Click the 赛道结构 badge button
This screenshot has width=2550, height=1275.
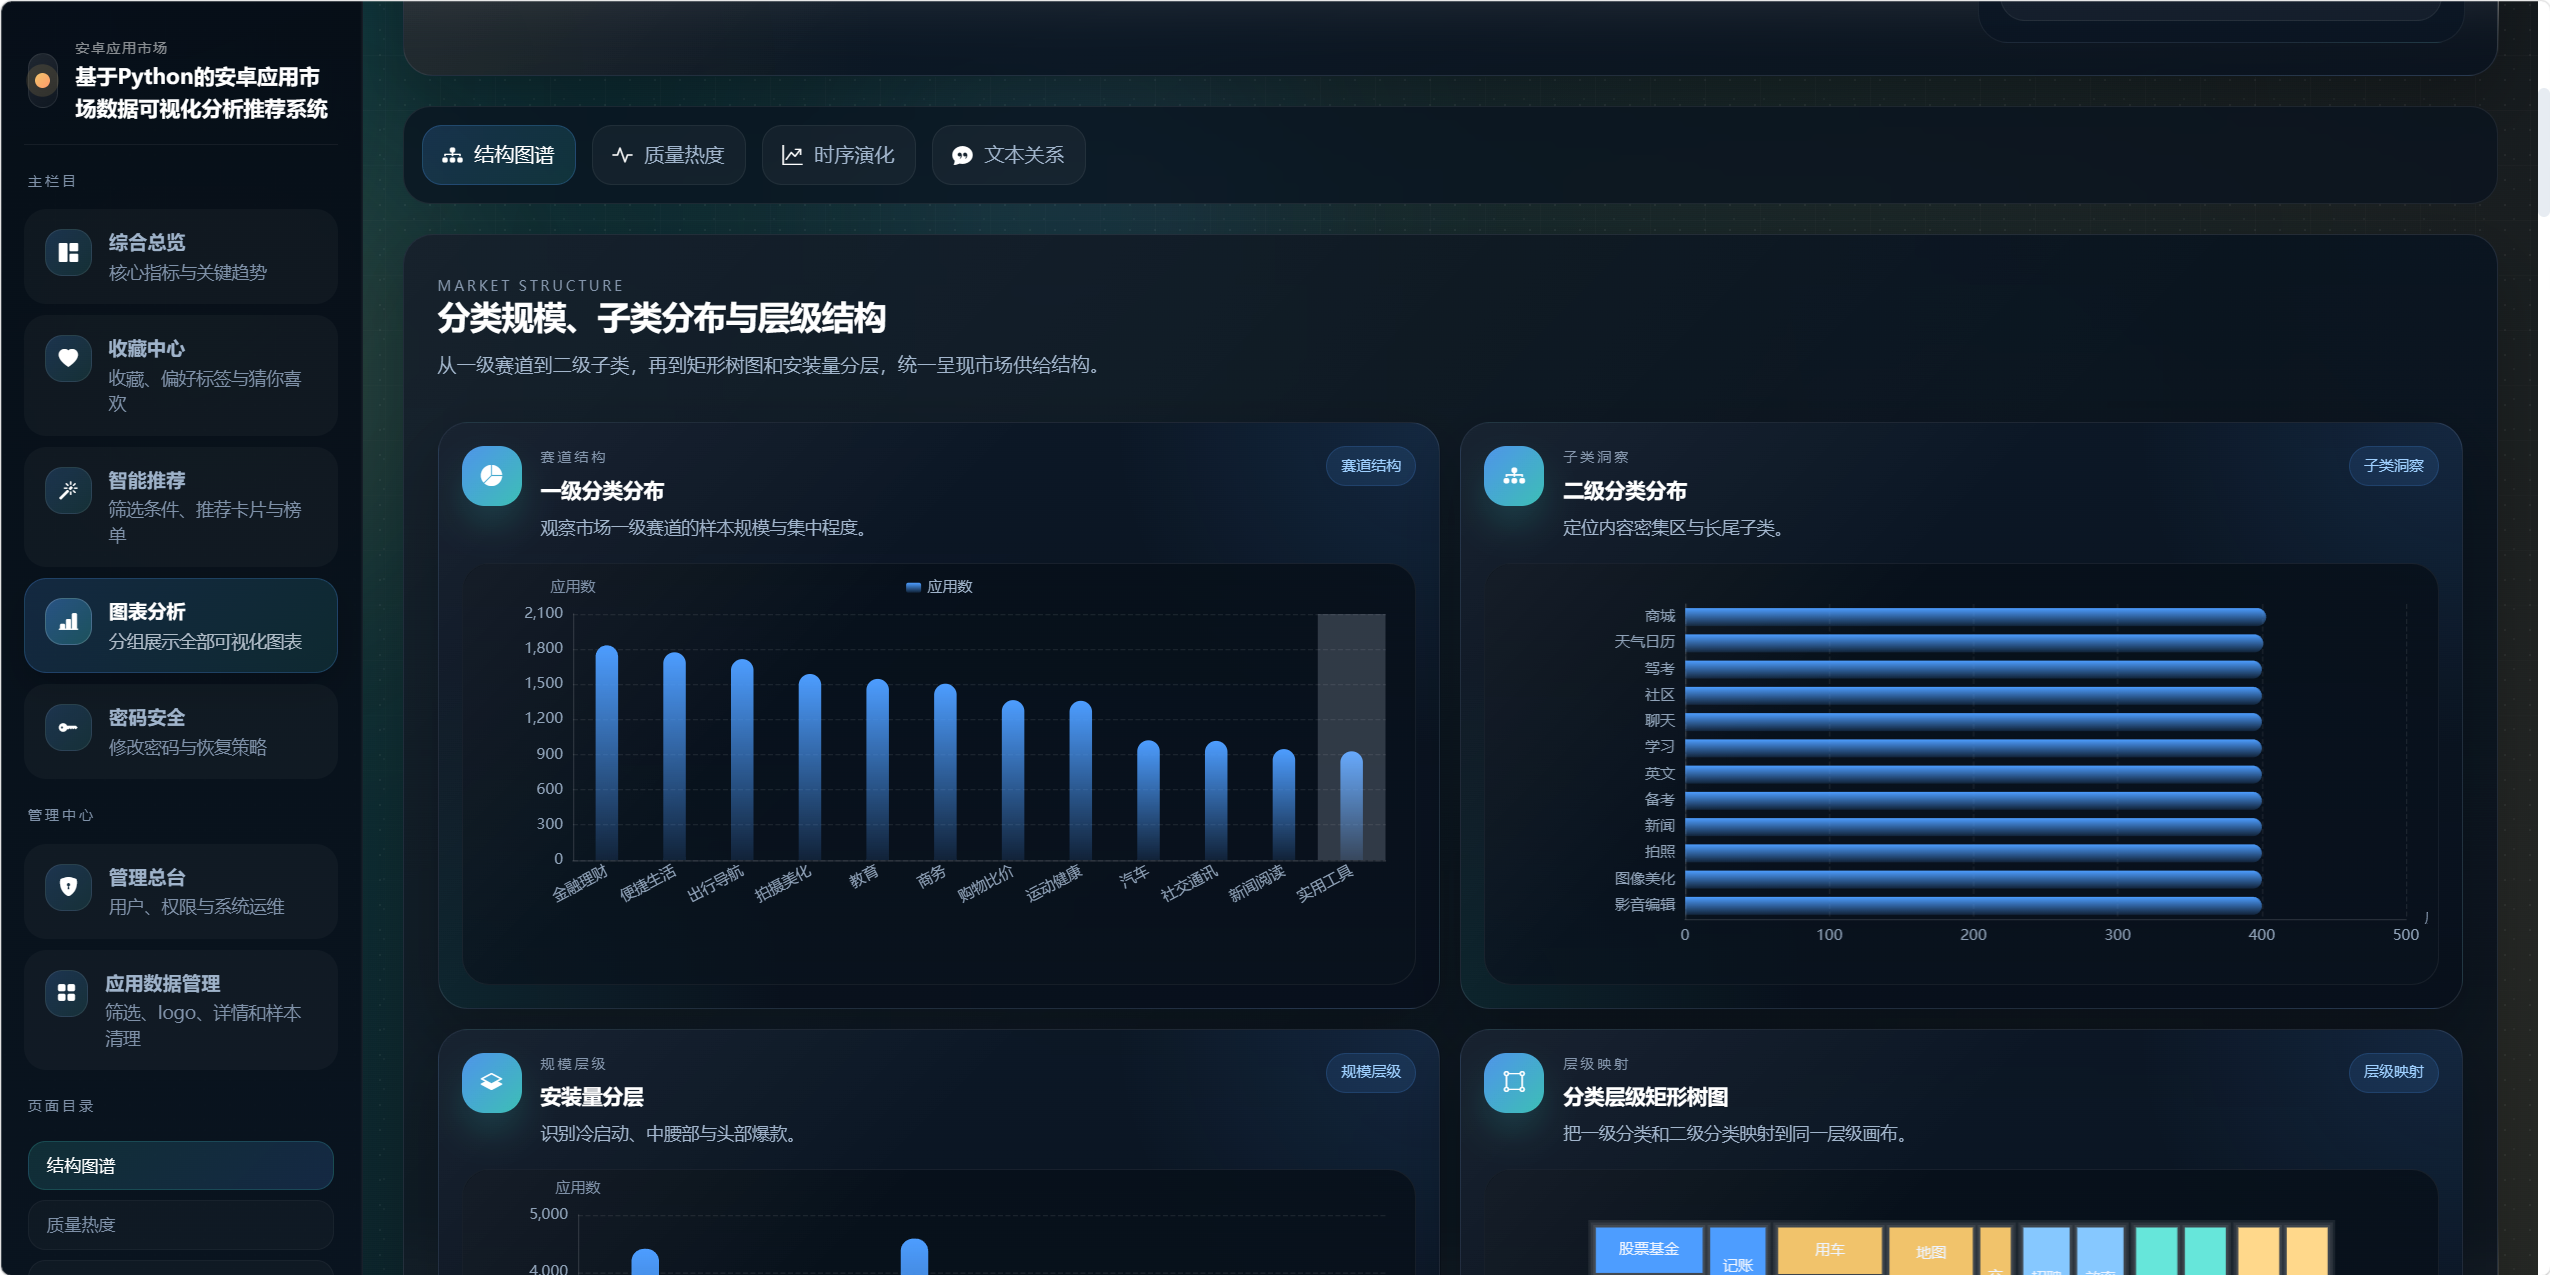[1370, 466]
